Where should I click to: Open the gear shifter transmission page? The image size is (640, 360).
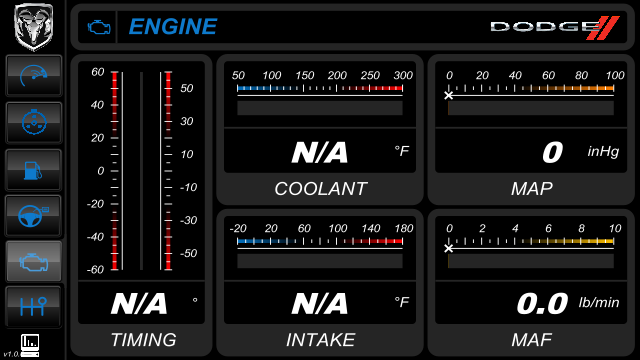pos(33,307)
